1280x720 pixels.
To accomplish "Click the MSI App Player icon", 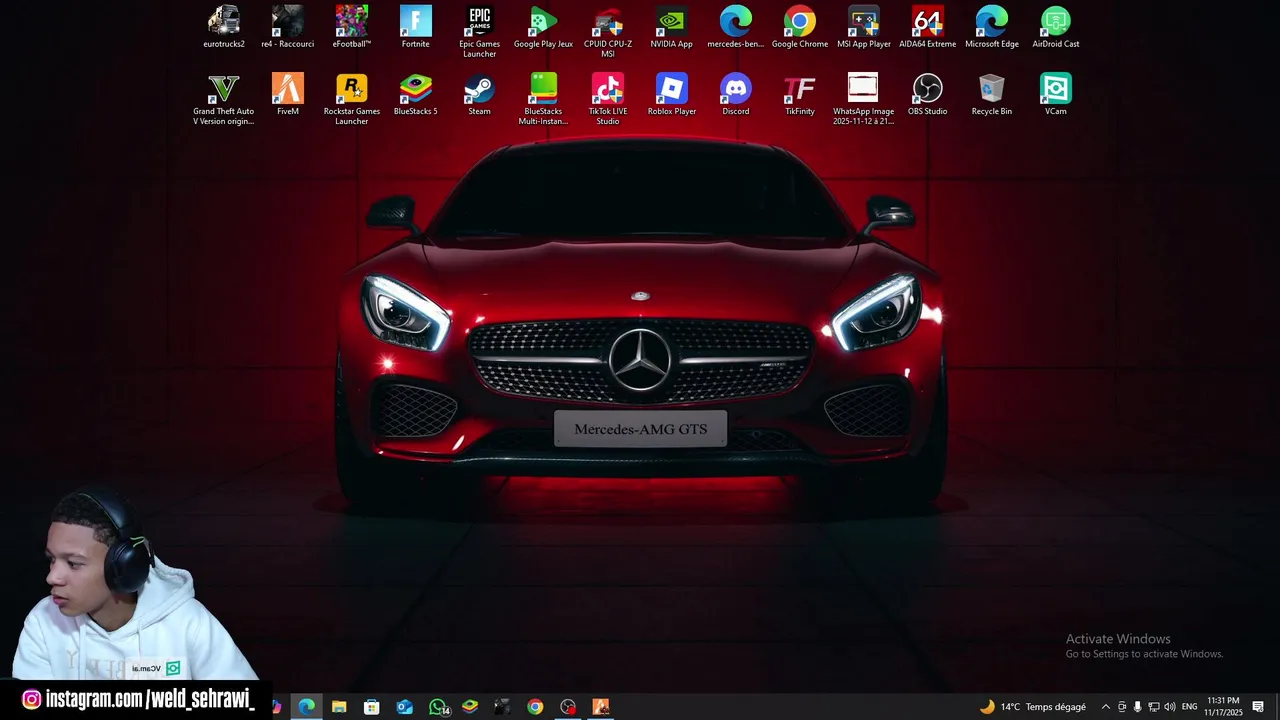I will tap(864, 27).
